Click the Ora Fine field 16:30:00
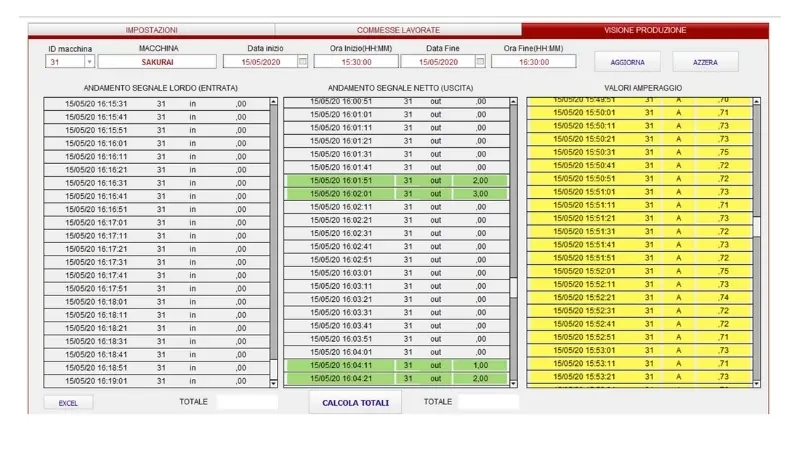 [534, 62]
